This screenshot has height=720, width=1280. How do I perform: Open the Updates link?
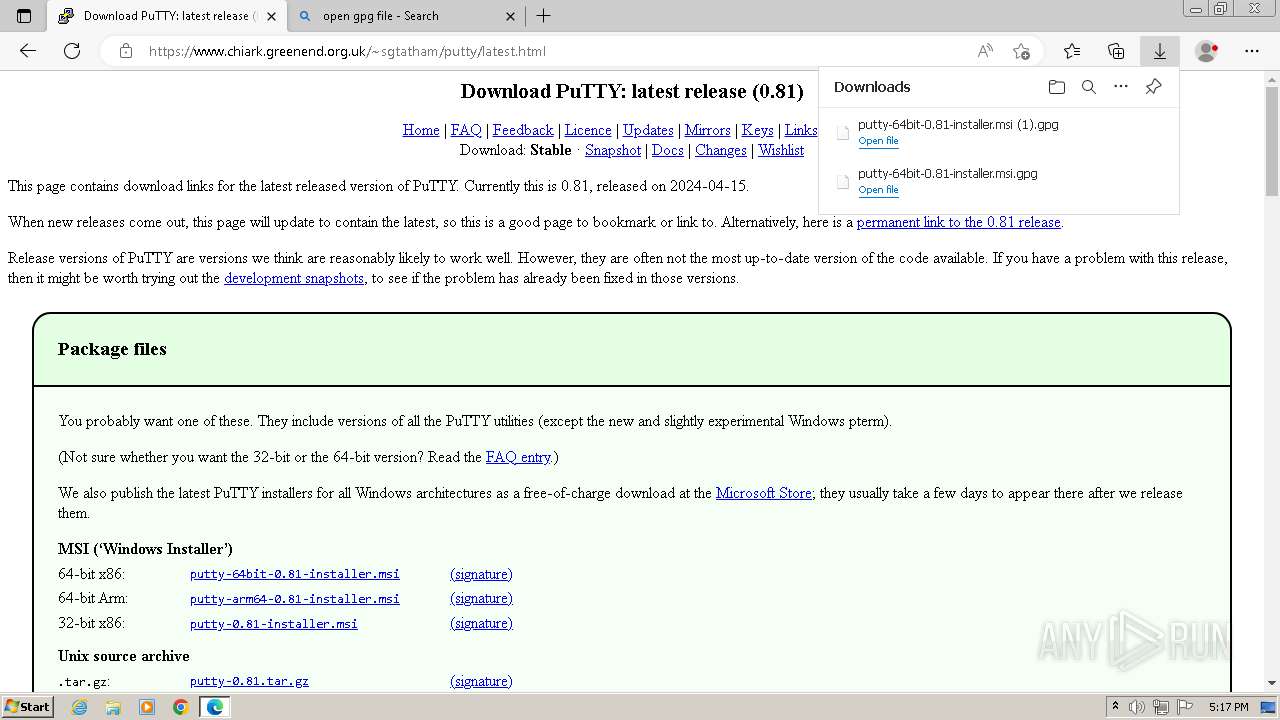pos(648,130)
